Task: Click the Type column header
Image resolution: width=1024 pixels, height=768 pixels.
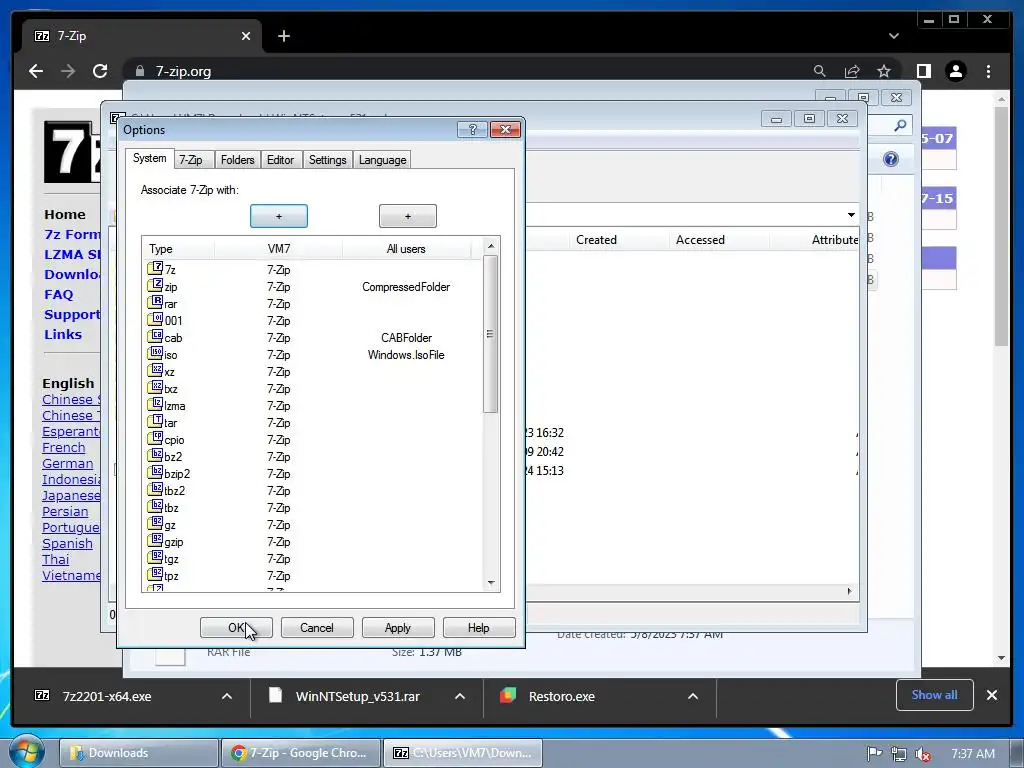Action: pyautogui.click(x=178, y=249)
